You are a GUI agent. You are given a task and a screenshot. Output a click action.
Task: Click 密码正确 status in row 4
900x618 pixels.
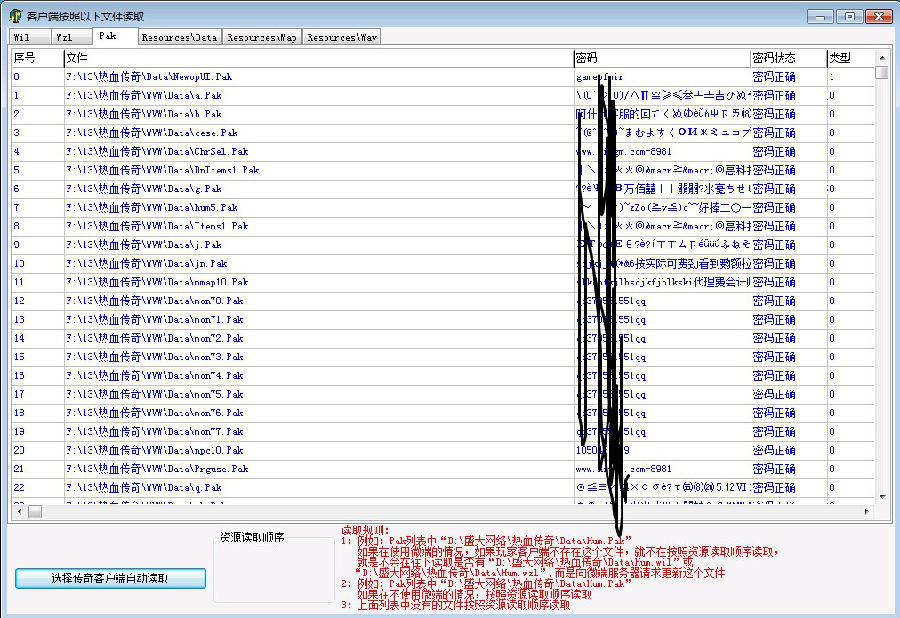pos(774,151)
